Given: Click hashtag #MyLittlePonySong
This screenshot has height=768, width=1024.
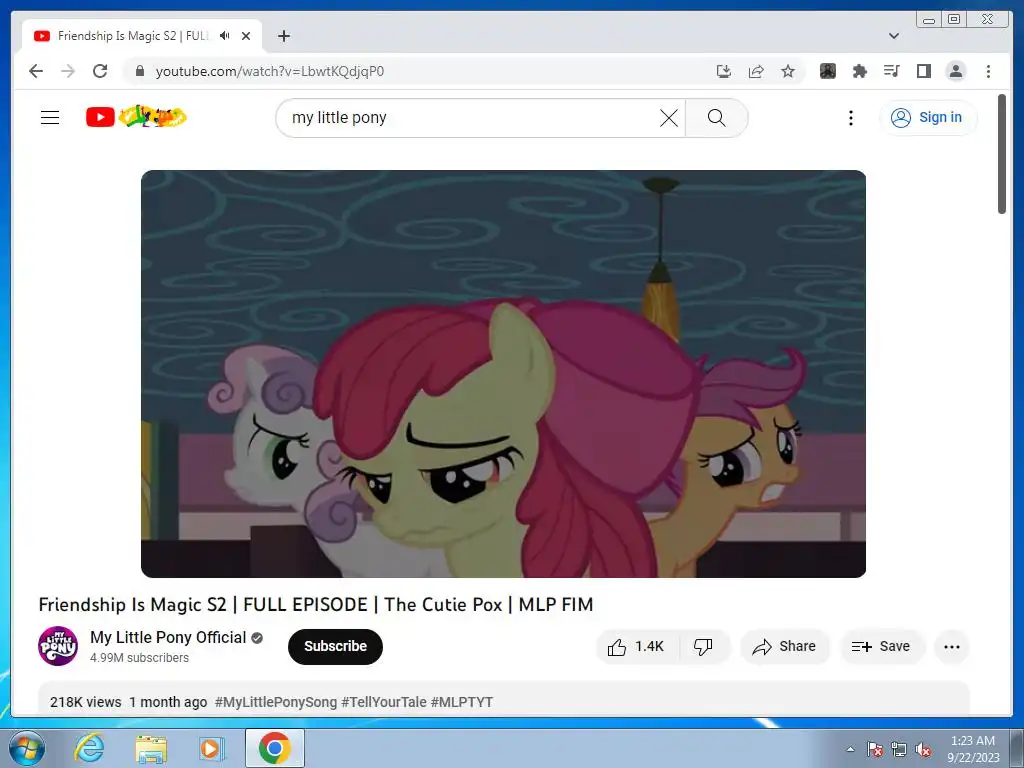Looking at the screenshot, I should (x=276, y=702).
